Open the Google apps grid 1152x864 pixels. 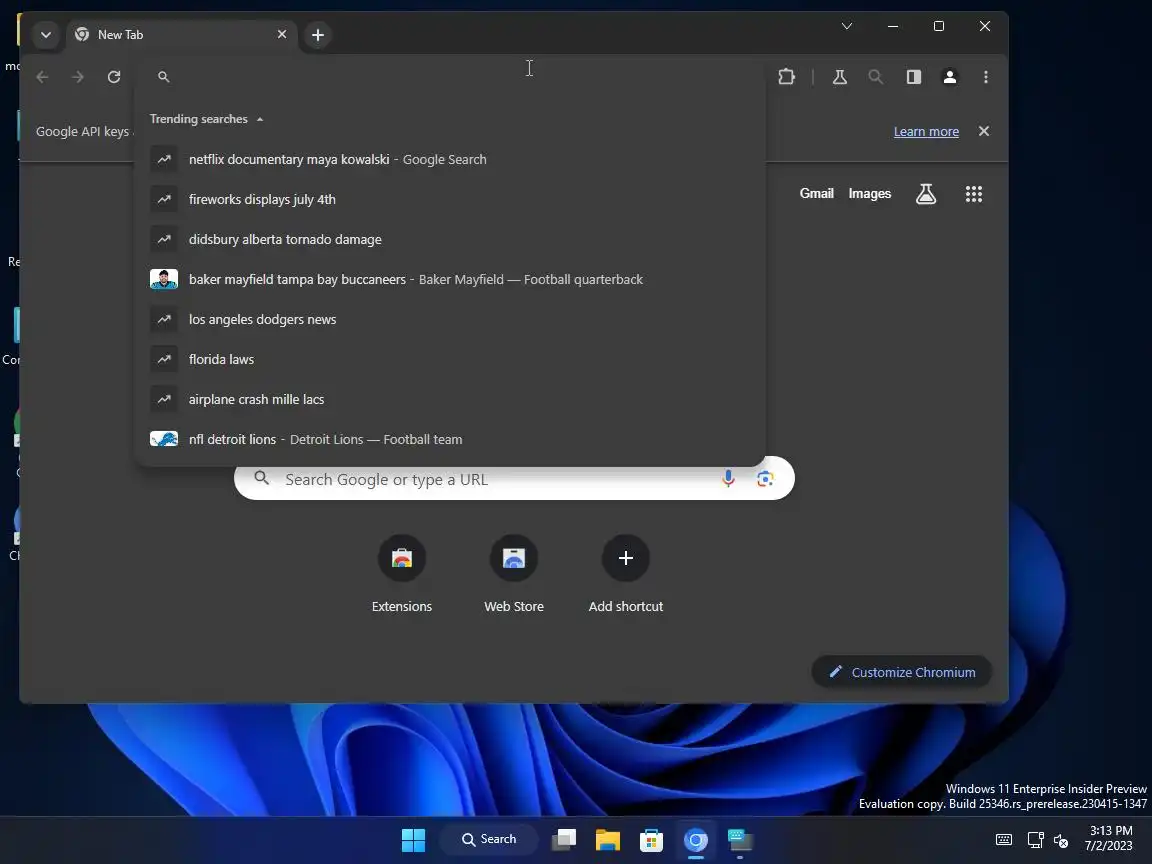(973, 194)
